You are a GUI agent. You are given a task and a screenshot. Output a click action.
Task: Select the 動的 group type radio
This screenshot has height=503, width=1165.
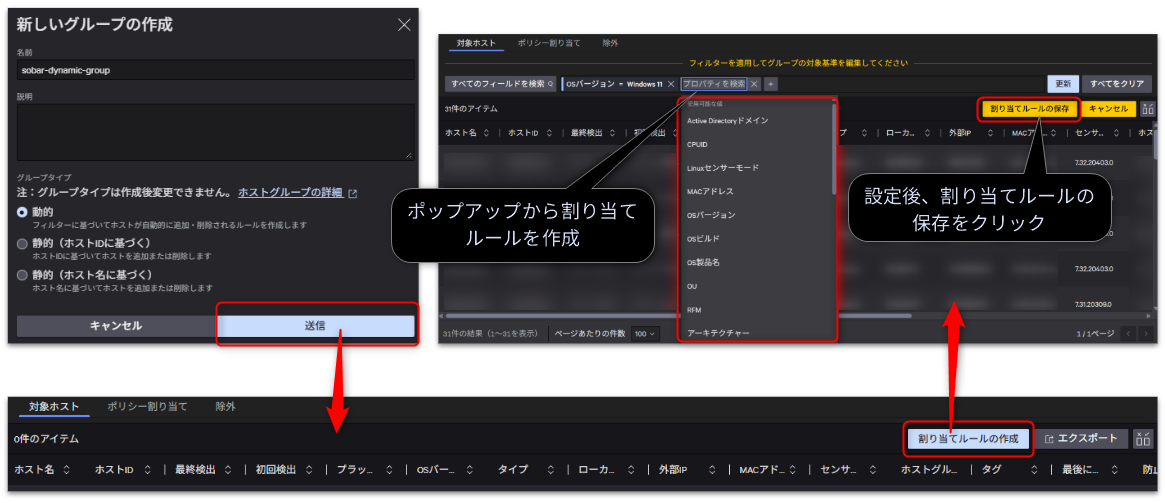(x=22, y=212)
